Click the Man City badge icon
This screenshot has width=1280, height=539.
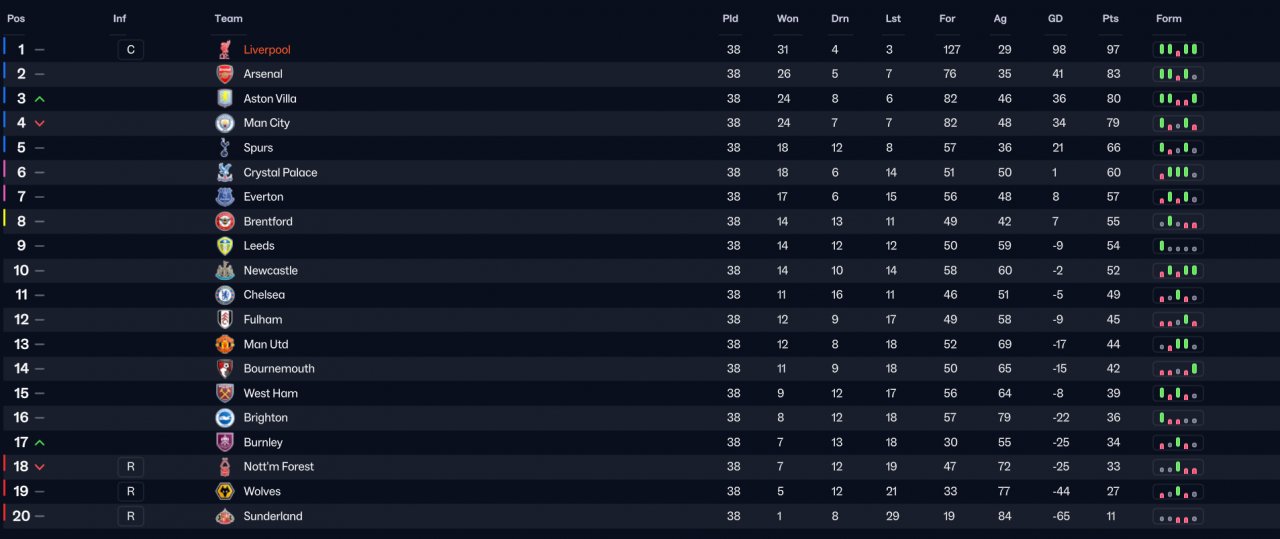(x=225, y=123)
